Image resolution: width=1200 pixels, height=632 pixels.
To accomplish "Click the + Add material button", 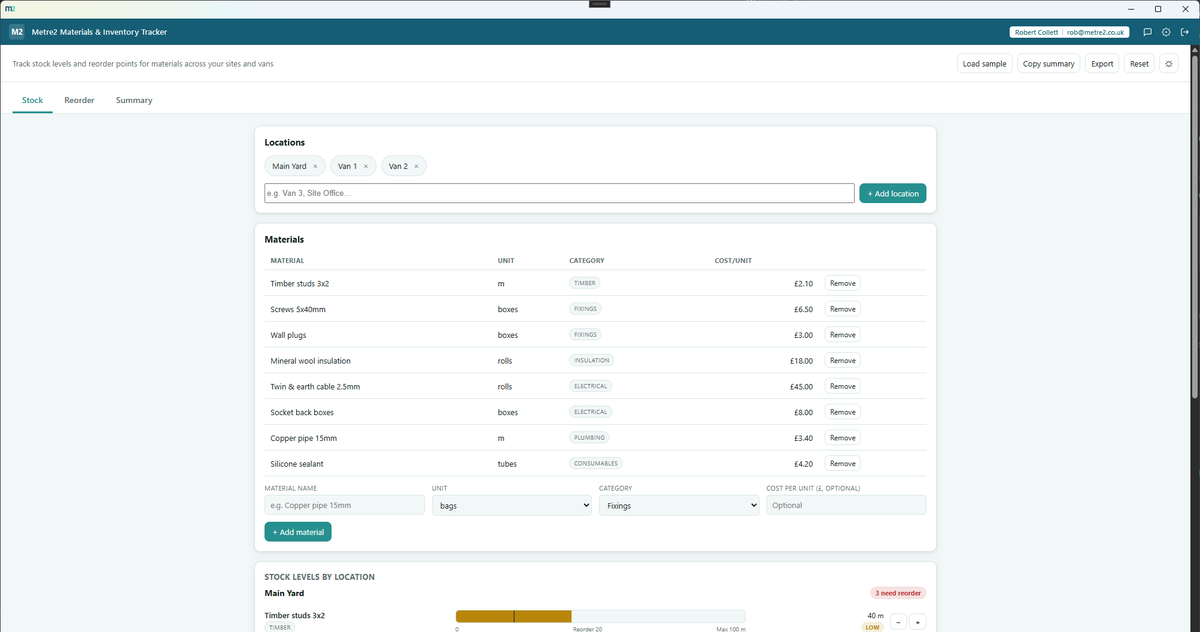I will click(x=298, y=532).
